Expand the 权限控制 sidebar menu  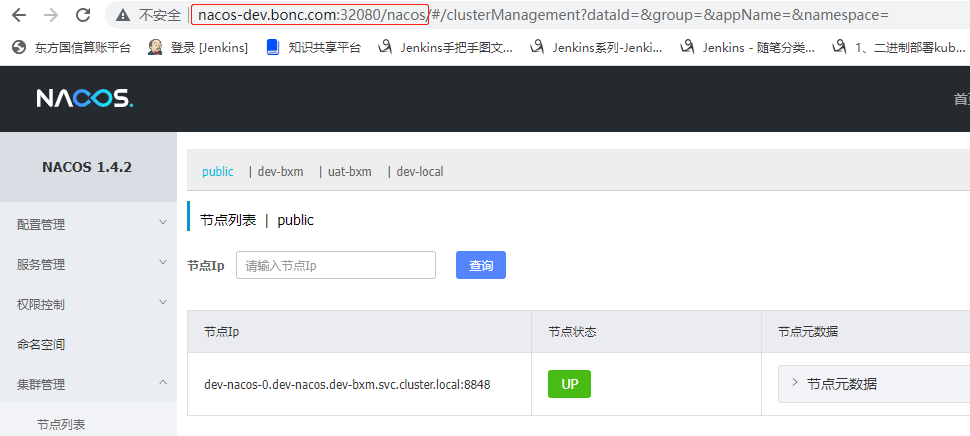click(x=88, y=304)
